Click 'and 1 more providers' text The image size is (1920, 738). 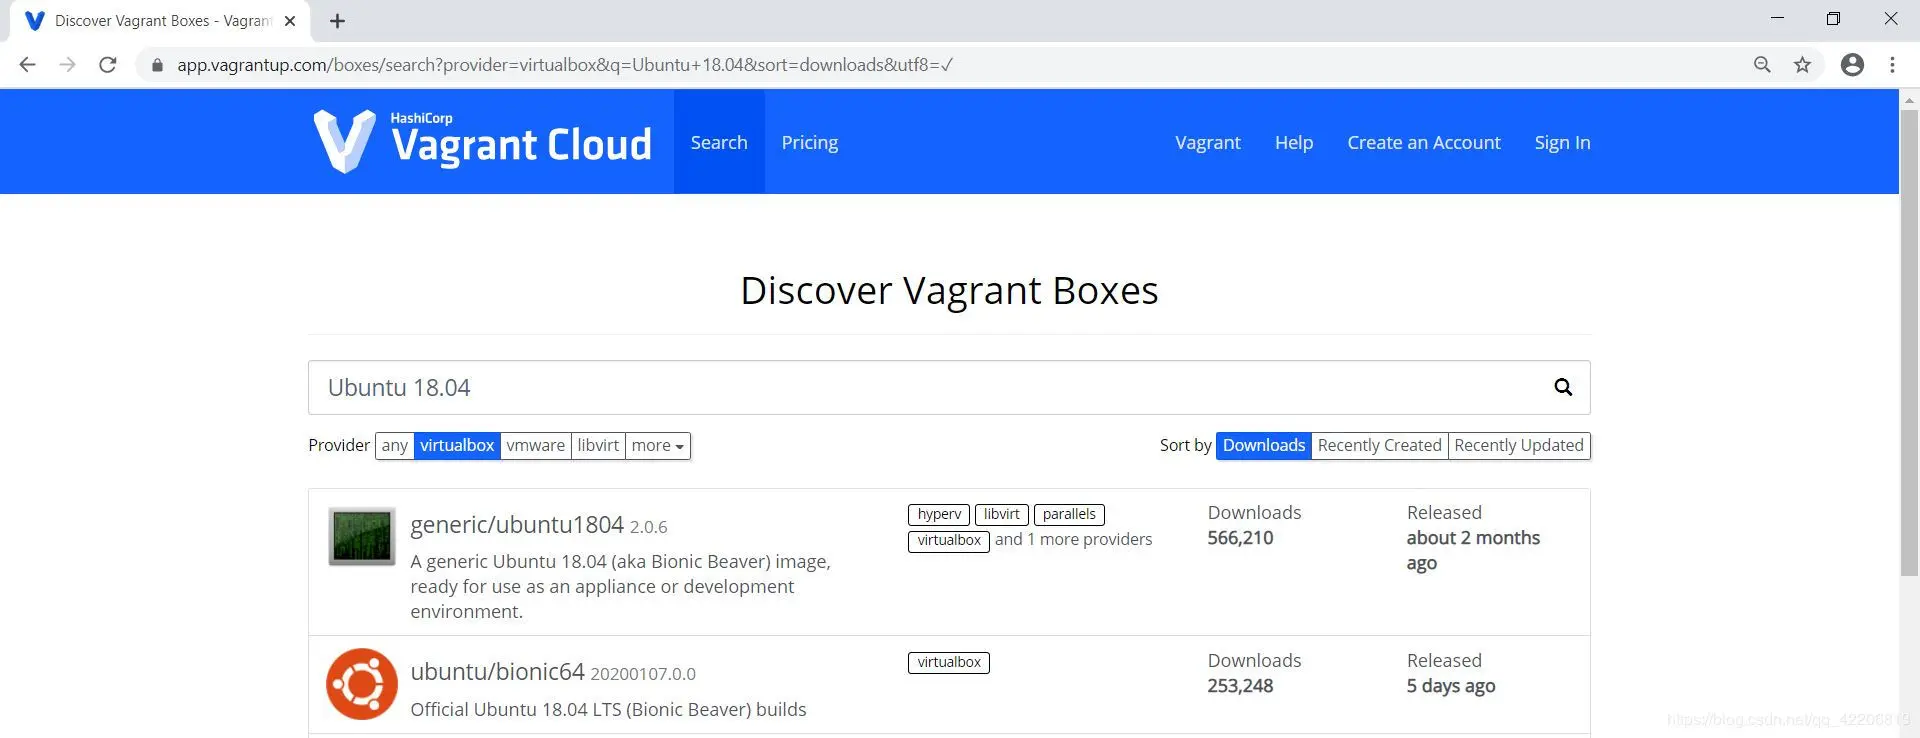(1073, 540)
